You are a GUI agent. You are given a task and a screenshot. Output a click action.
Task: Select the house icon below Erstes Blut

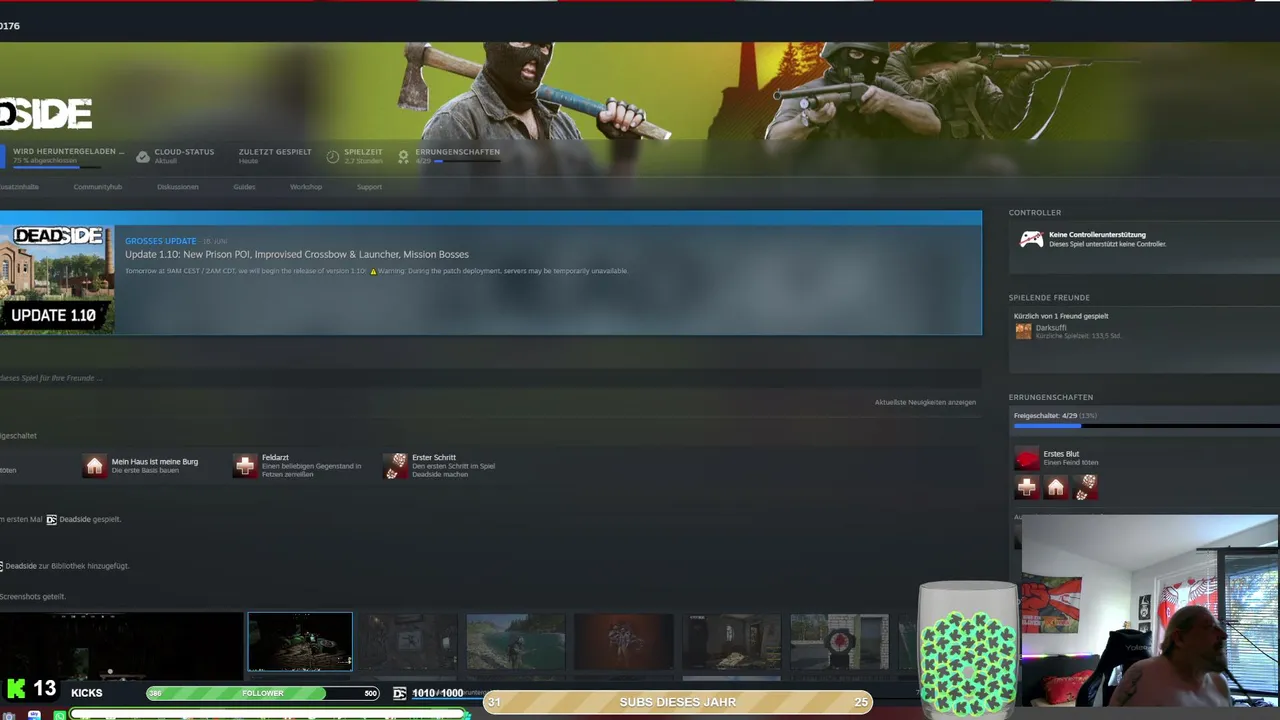click(x=1056, y=487)
